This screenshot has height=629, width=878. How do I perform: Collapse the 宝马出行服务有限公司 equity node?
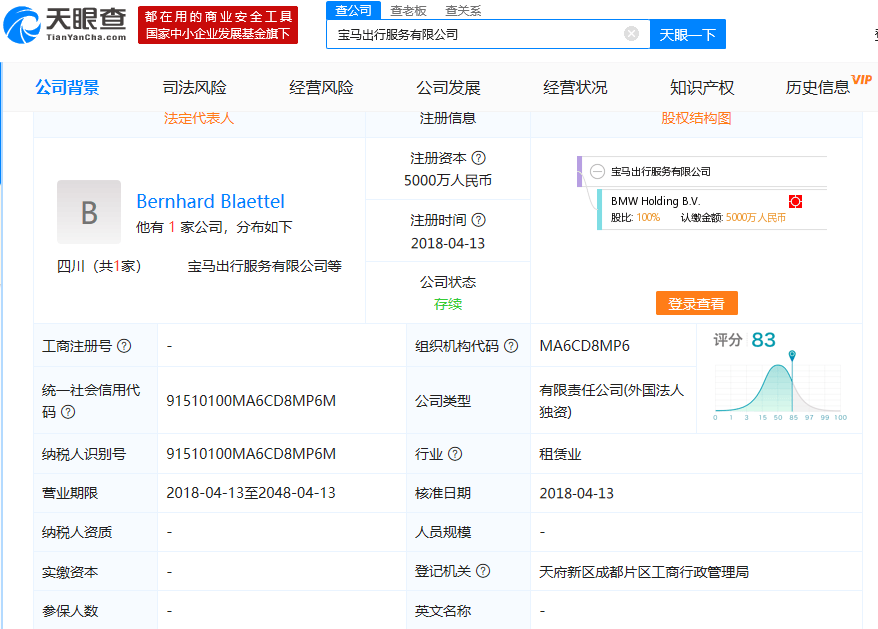pos(597,172)
